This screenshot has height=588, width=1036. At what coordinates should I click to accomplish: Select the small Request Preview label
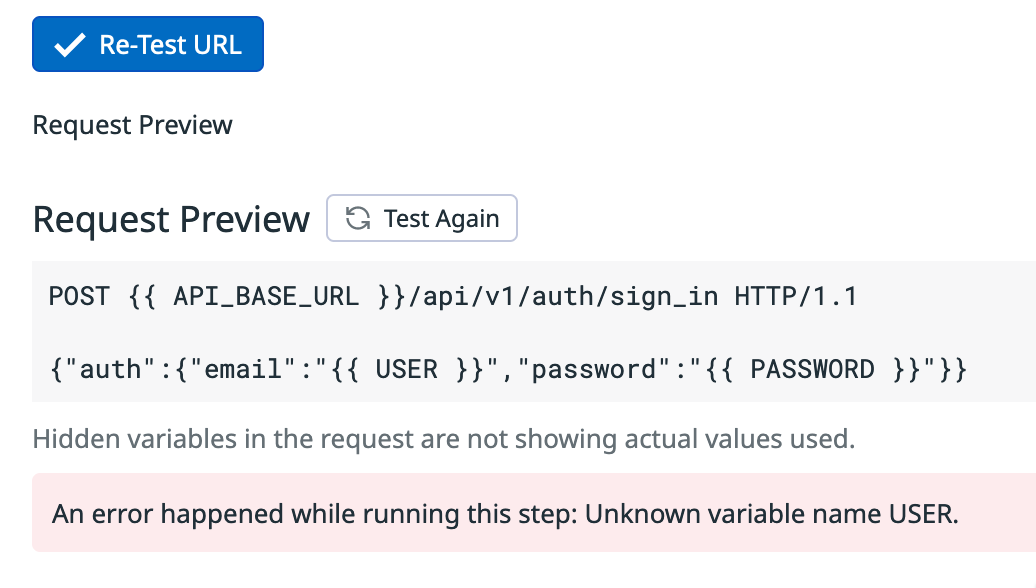[x=132, y=125]
